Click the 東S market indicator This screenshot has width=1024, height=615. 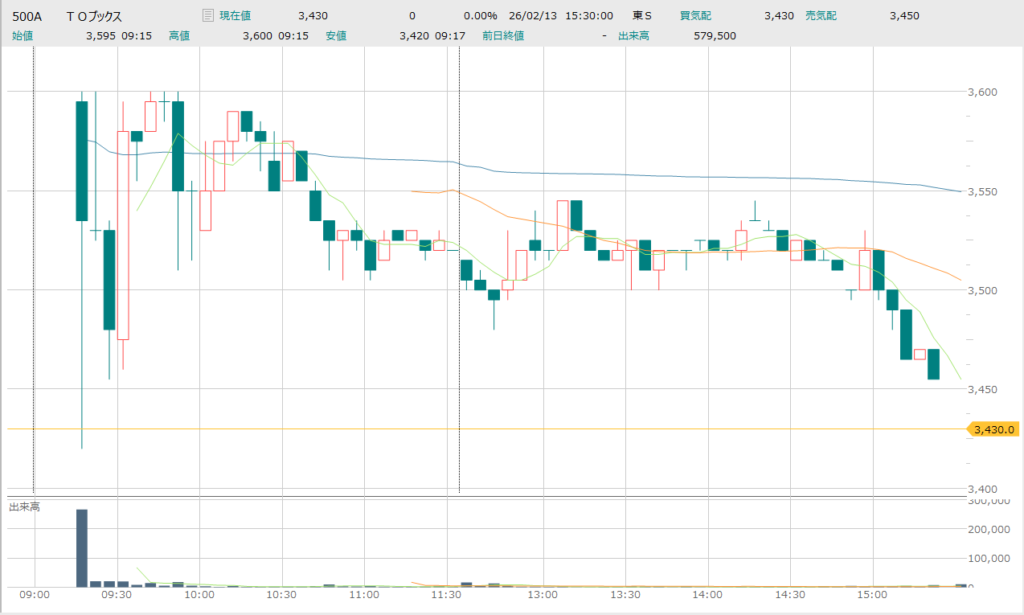(x=643, y=16)
